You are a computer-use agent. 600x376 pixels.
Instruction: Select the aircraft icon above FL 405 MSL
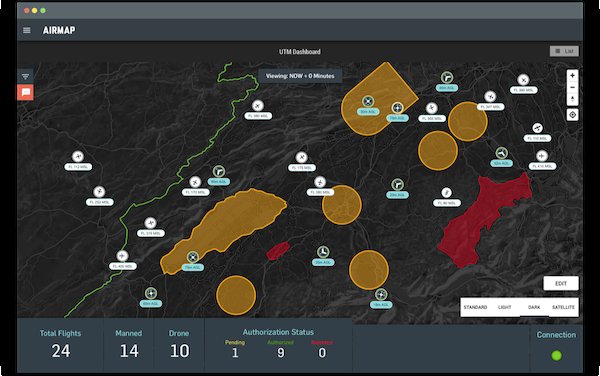122,256
